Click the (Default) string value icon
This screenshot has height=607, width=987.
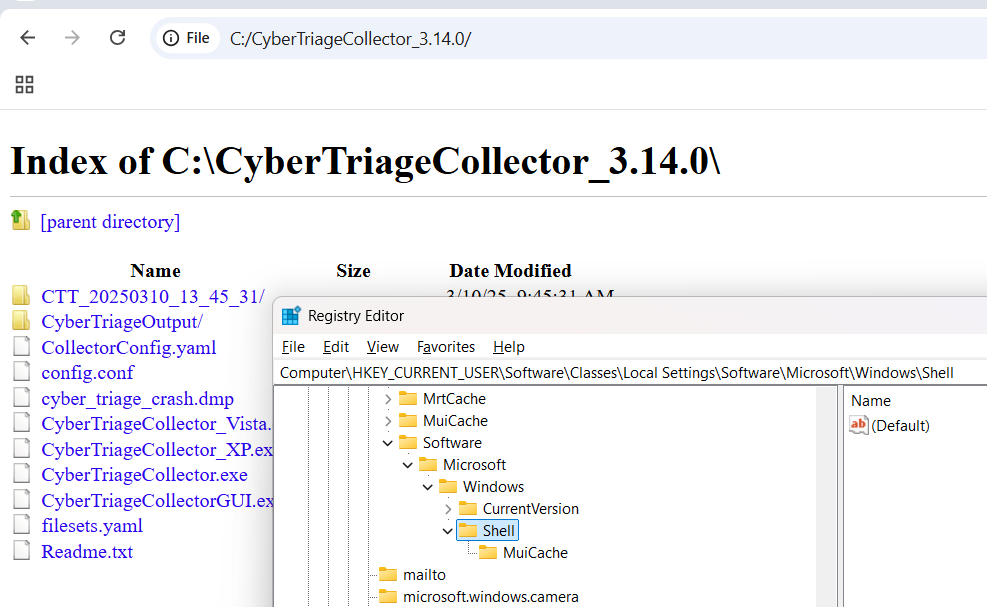click(859, 425)
